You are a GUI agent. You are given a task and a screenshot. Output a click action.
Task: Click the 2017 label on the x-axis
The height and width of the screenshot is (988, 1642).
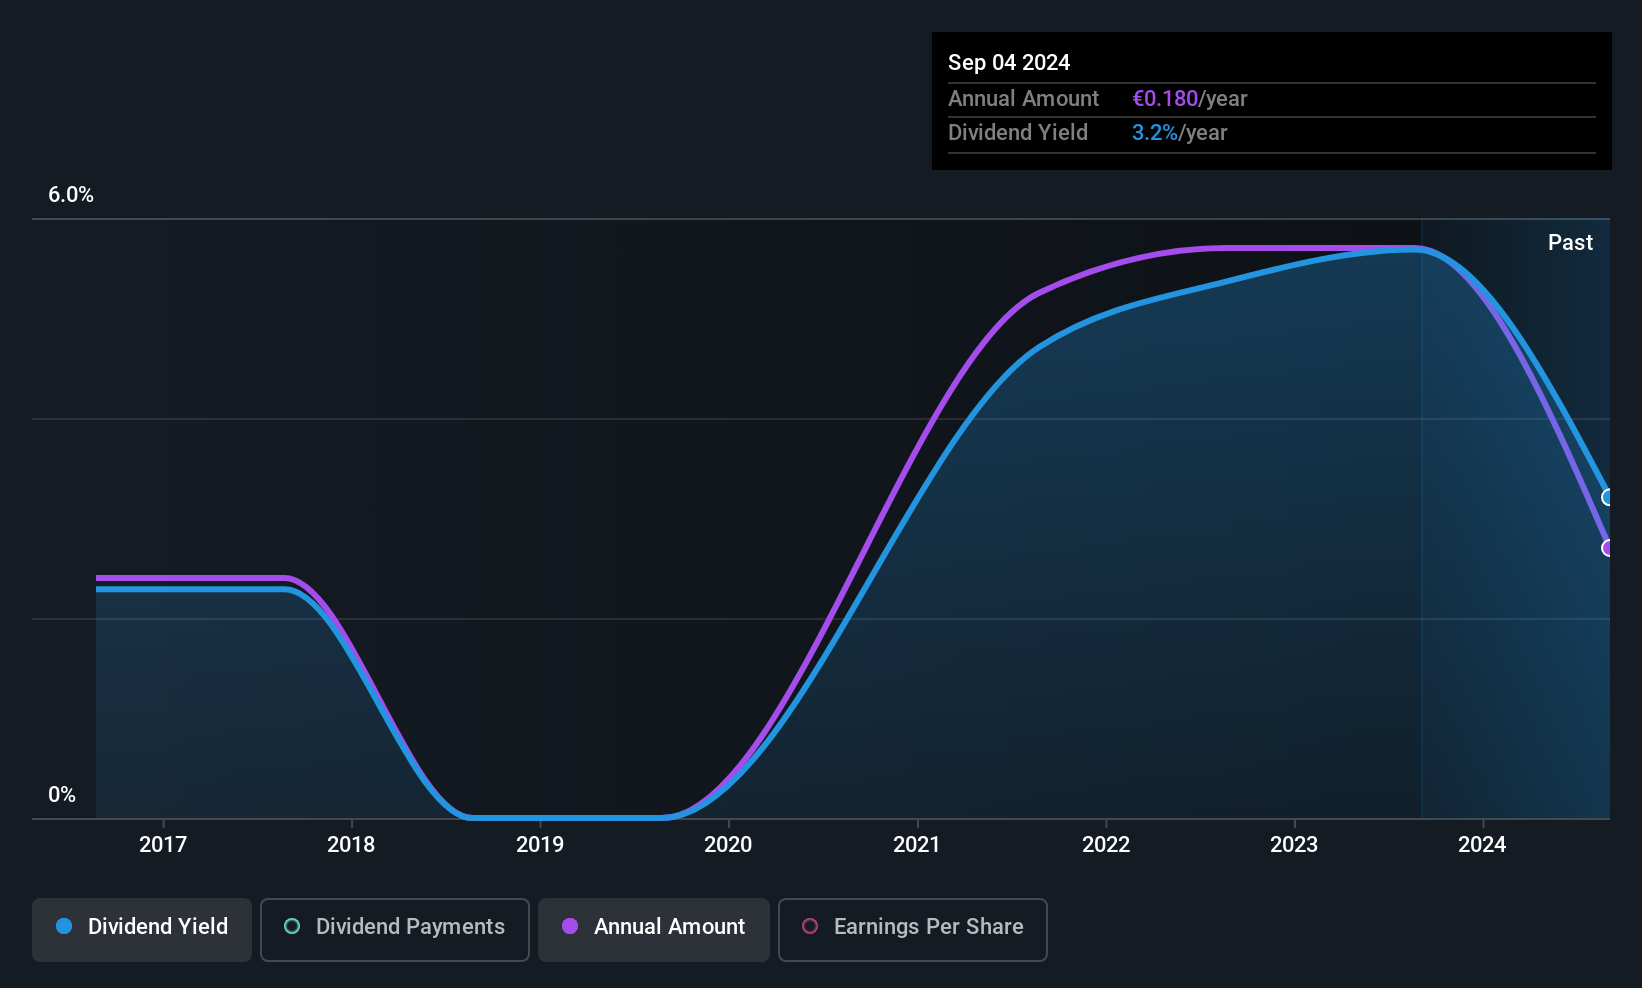pos(163,844)
